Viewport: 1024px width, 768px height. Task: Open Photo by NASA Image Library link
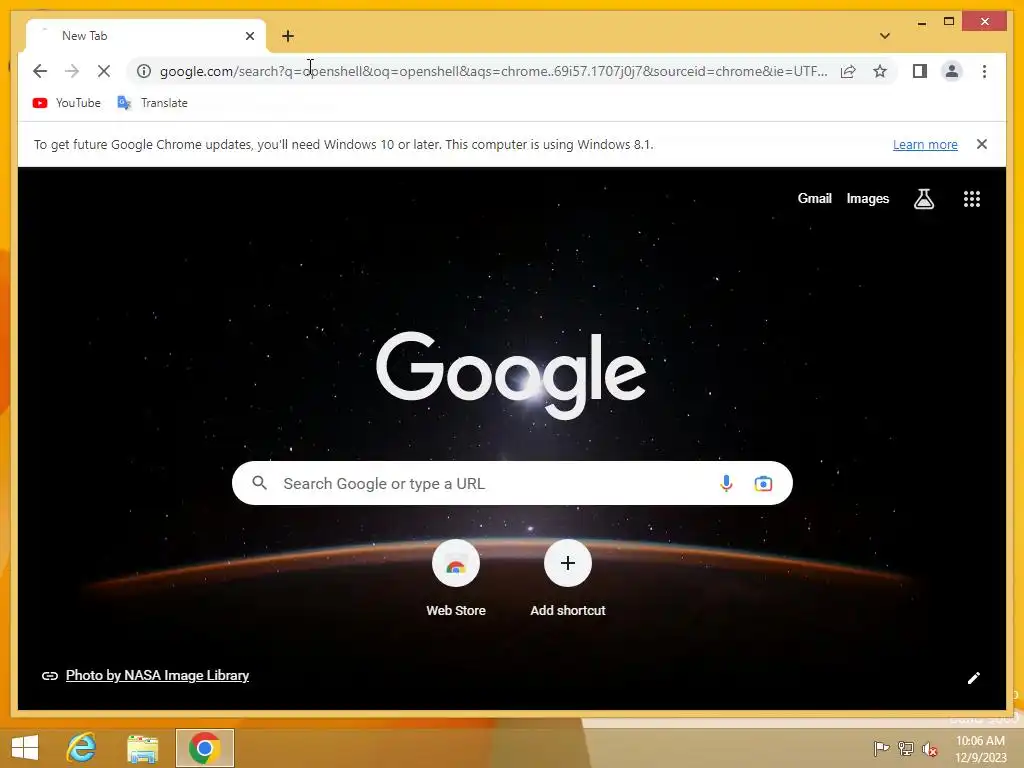[157, 675]
